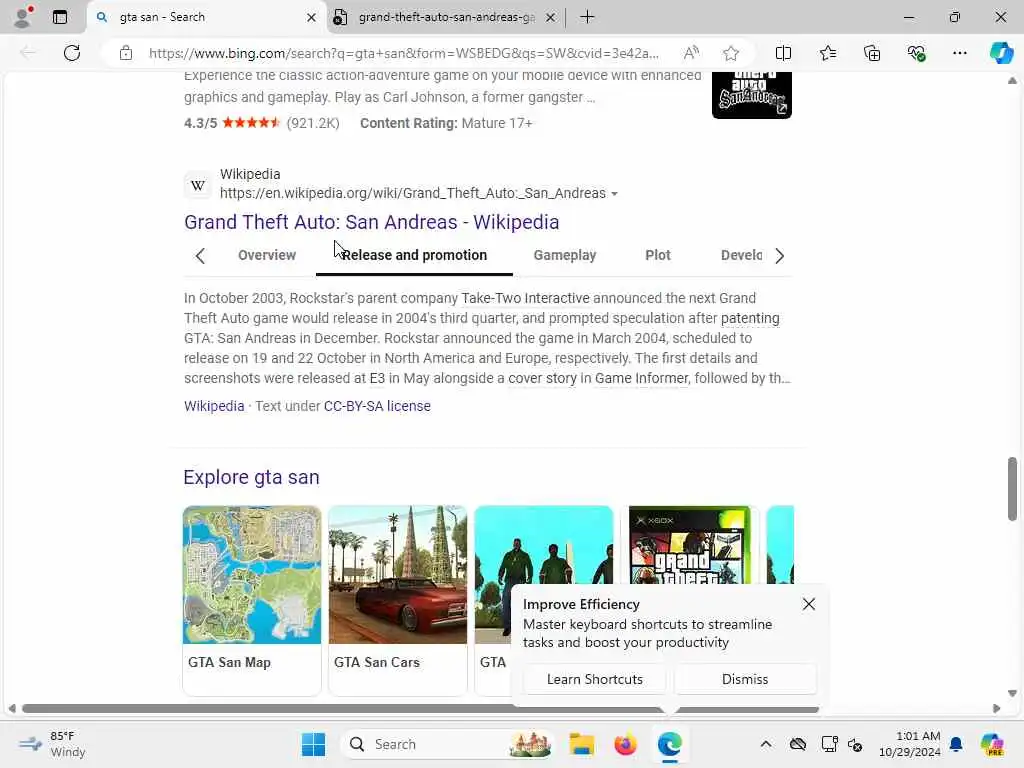Click the taskbar Search box
The image size is (1024, 768).
(447, 744)
